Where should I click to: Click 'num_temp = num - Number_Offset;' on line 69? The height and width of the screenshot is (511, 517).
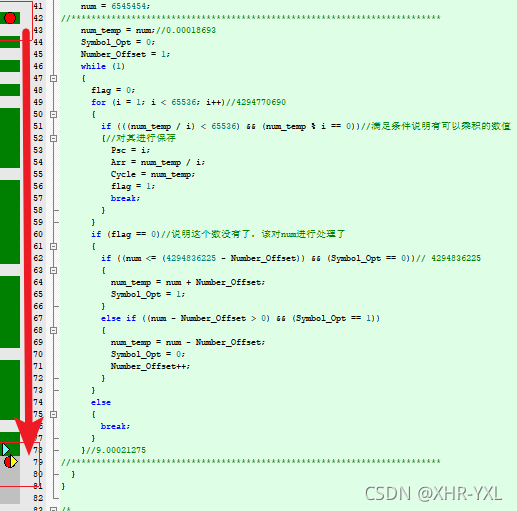188,342
